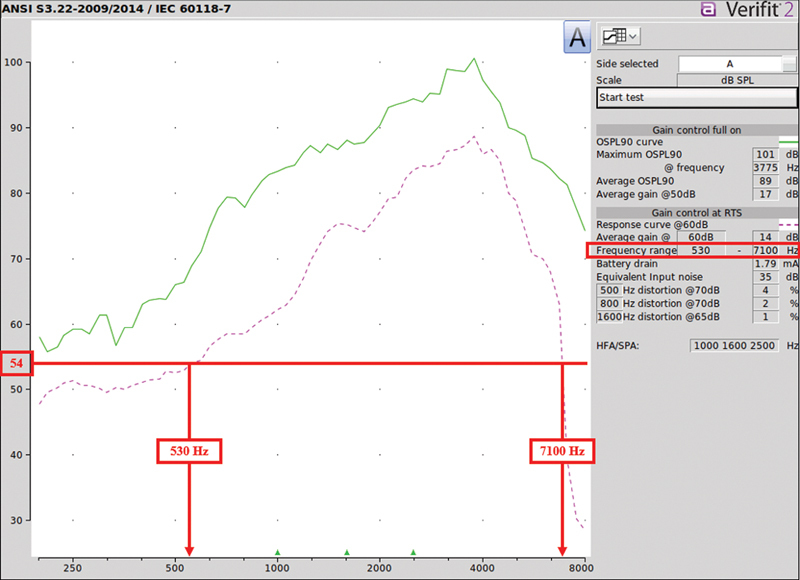This screenshot has height=580, width=800.
Task: Click the Gain control at RTS header
Action: [696, 213]
